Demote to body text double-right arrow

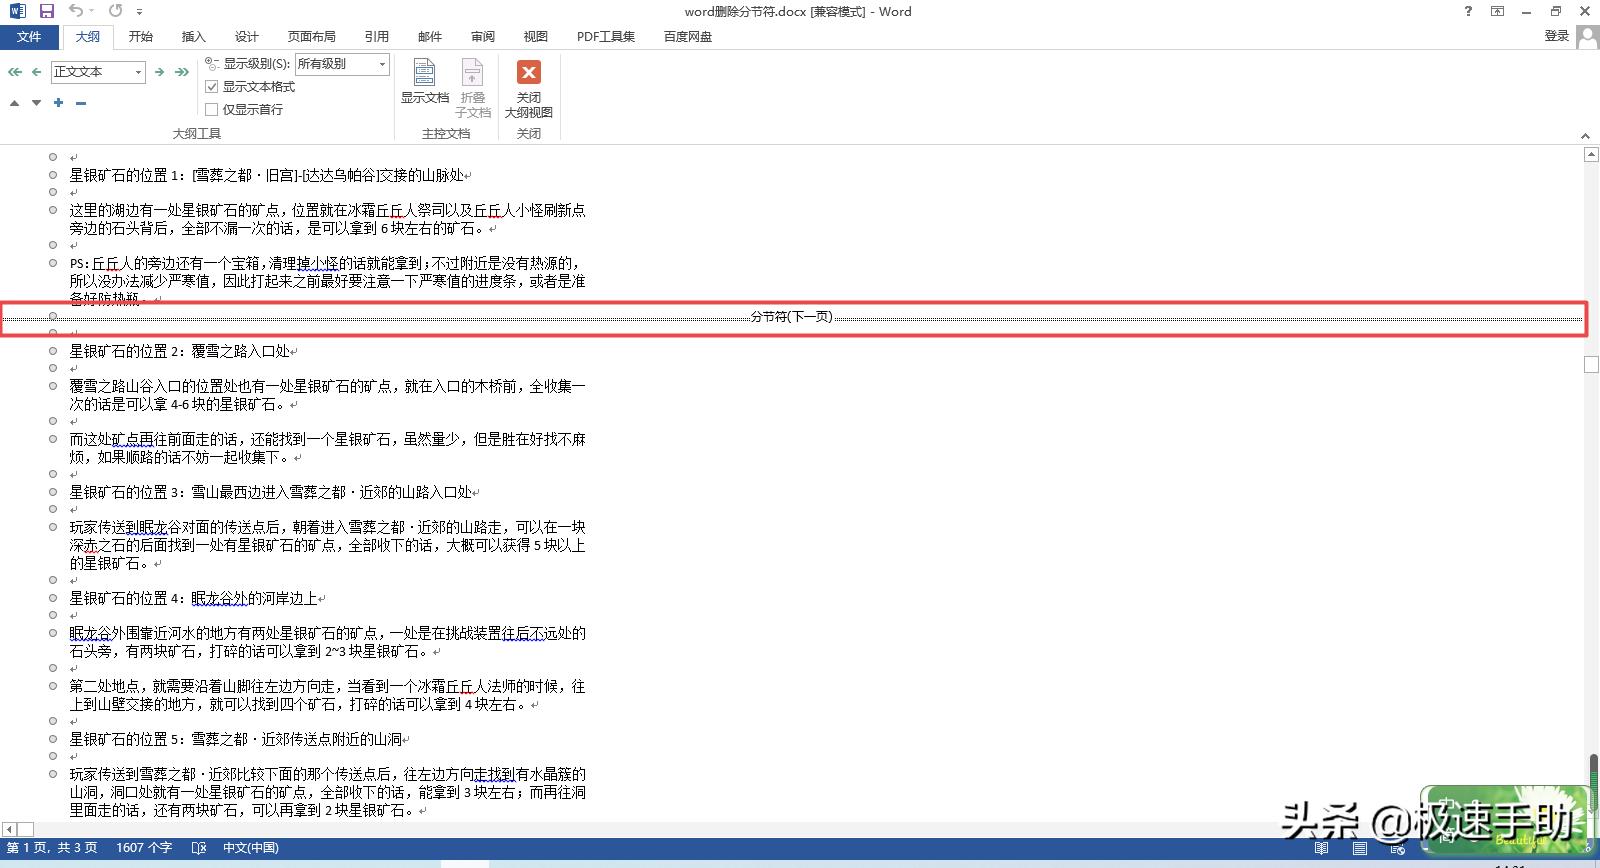click(182, 72)
